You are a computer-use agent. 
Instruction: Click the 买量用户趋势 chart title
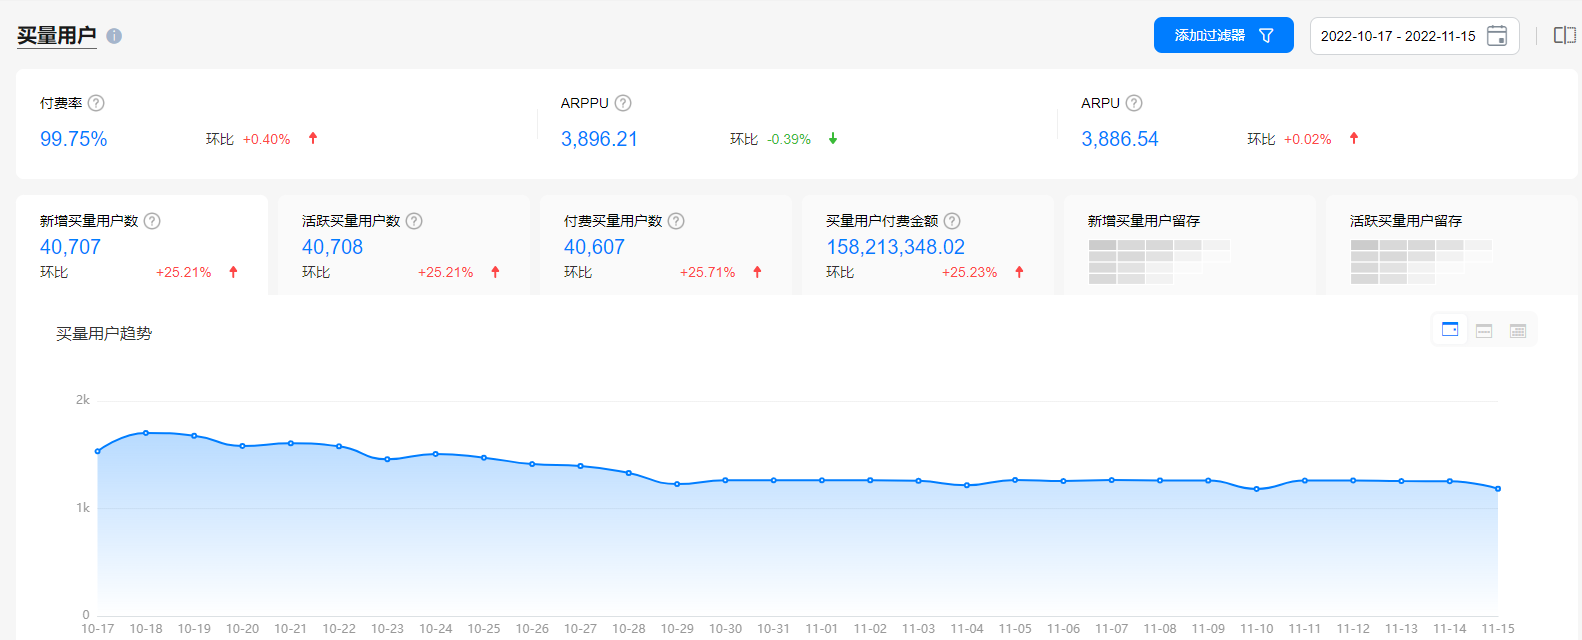click(104, 333)
